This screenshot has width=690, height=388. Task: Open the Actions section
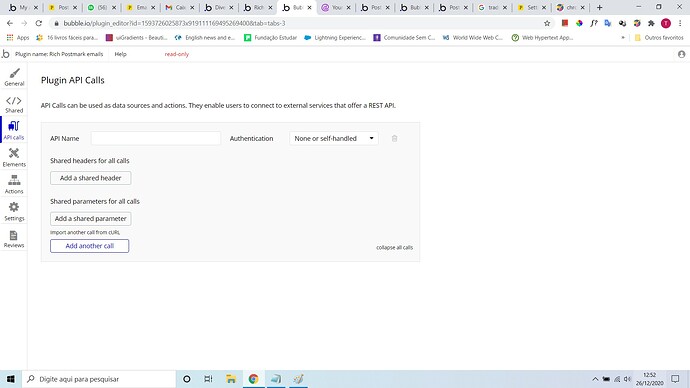coord(14,184)
